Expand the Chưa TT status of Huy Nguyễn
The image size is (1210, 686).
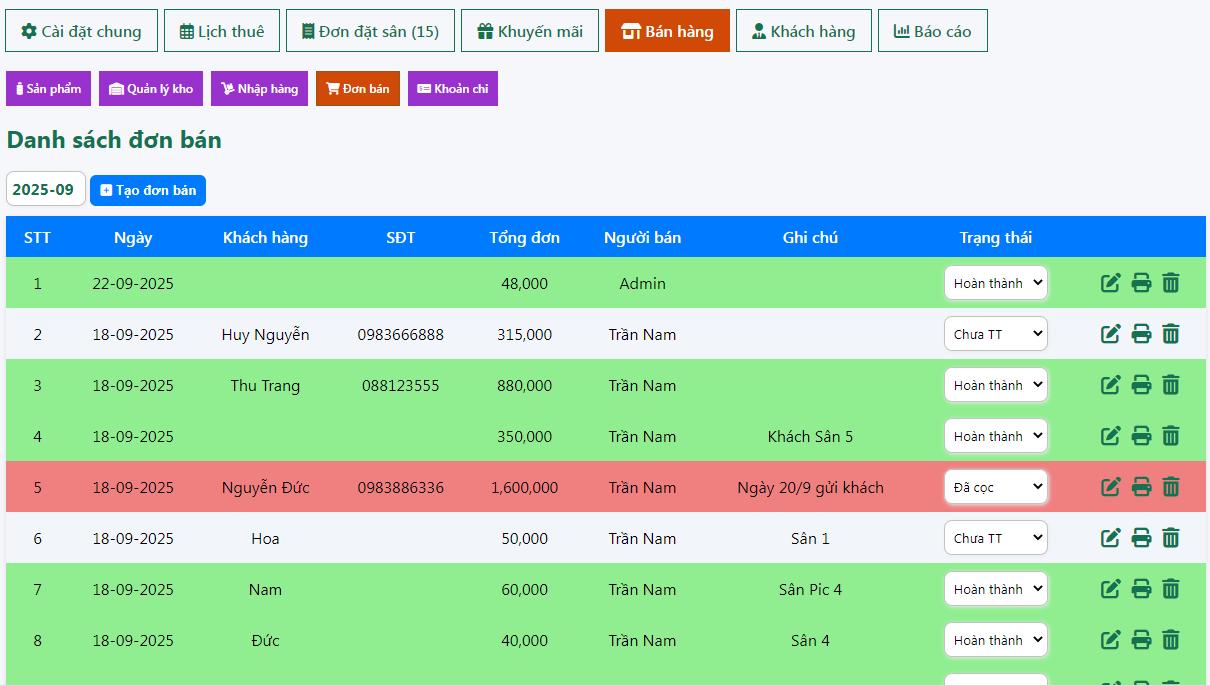(995, 334)
